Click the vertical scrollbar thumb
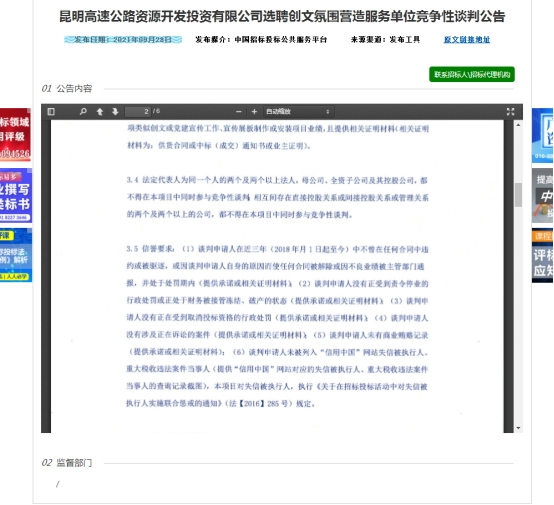Image resolution: width=554 pixels, height=505 pixels. [x=518, y=195]
